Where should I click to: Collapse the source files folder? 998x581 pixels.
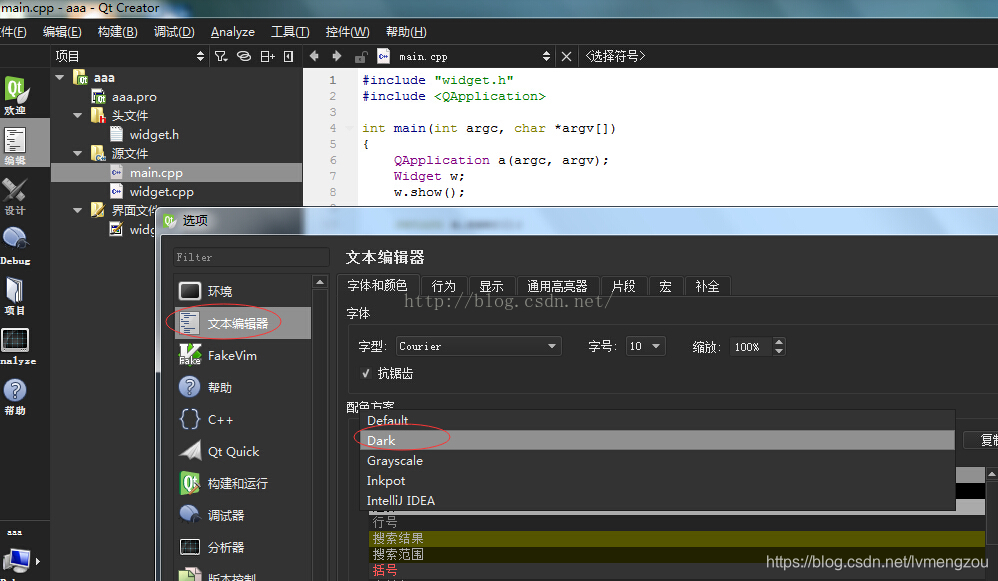[x=78, y=153]
